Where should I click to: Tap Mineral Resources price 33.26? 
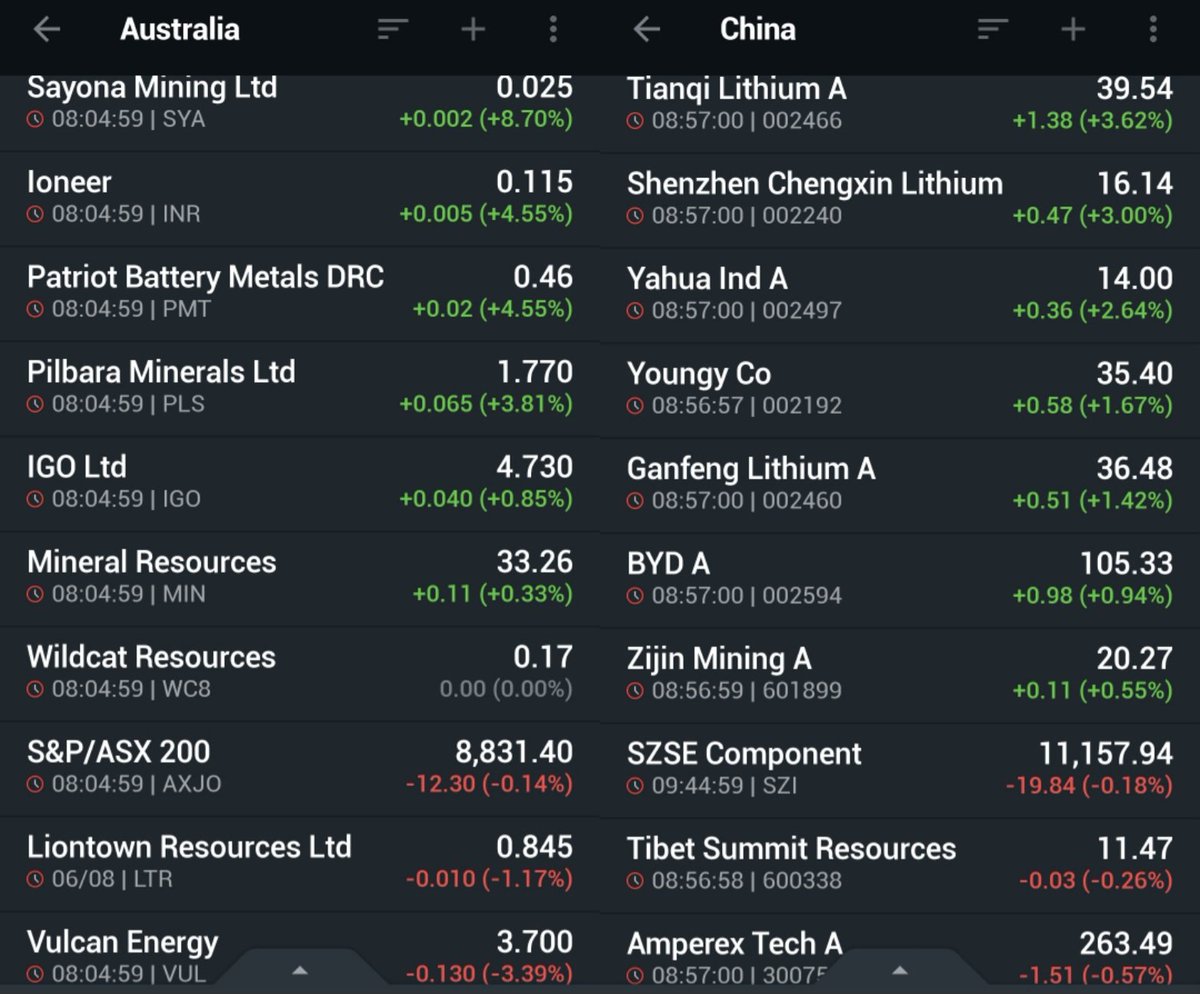coord(535,562)
